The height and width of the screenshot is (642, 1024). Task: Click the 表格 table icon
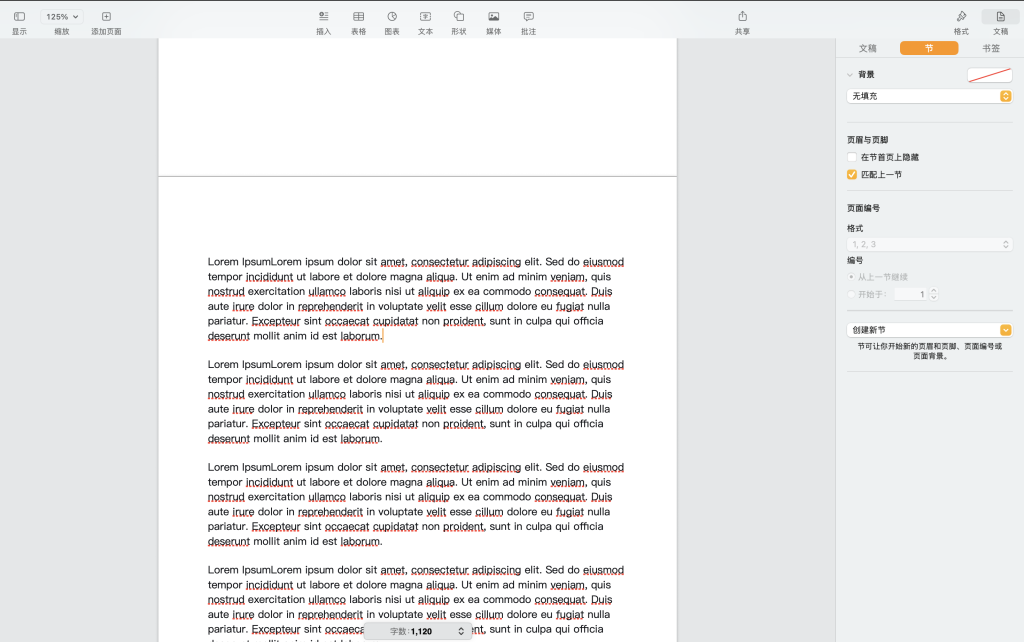tap(359, 16)
